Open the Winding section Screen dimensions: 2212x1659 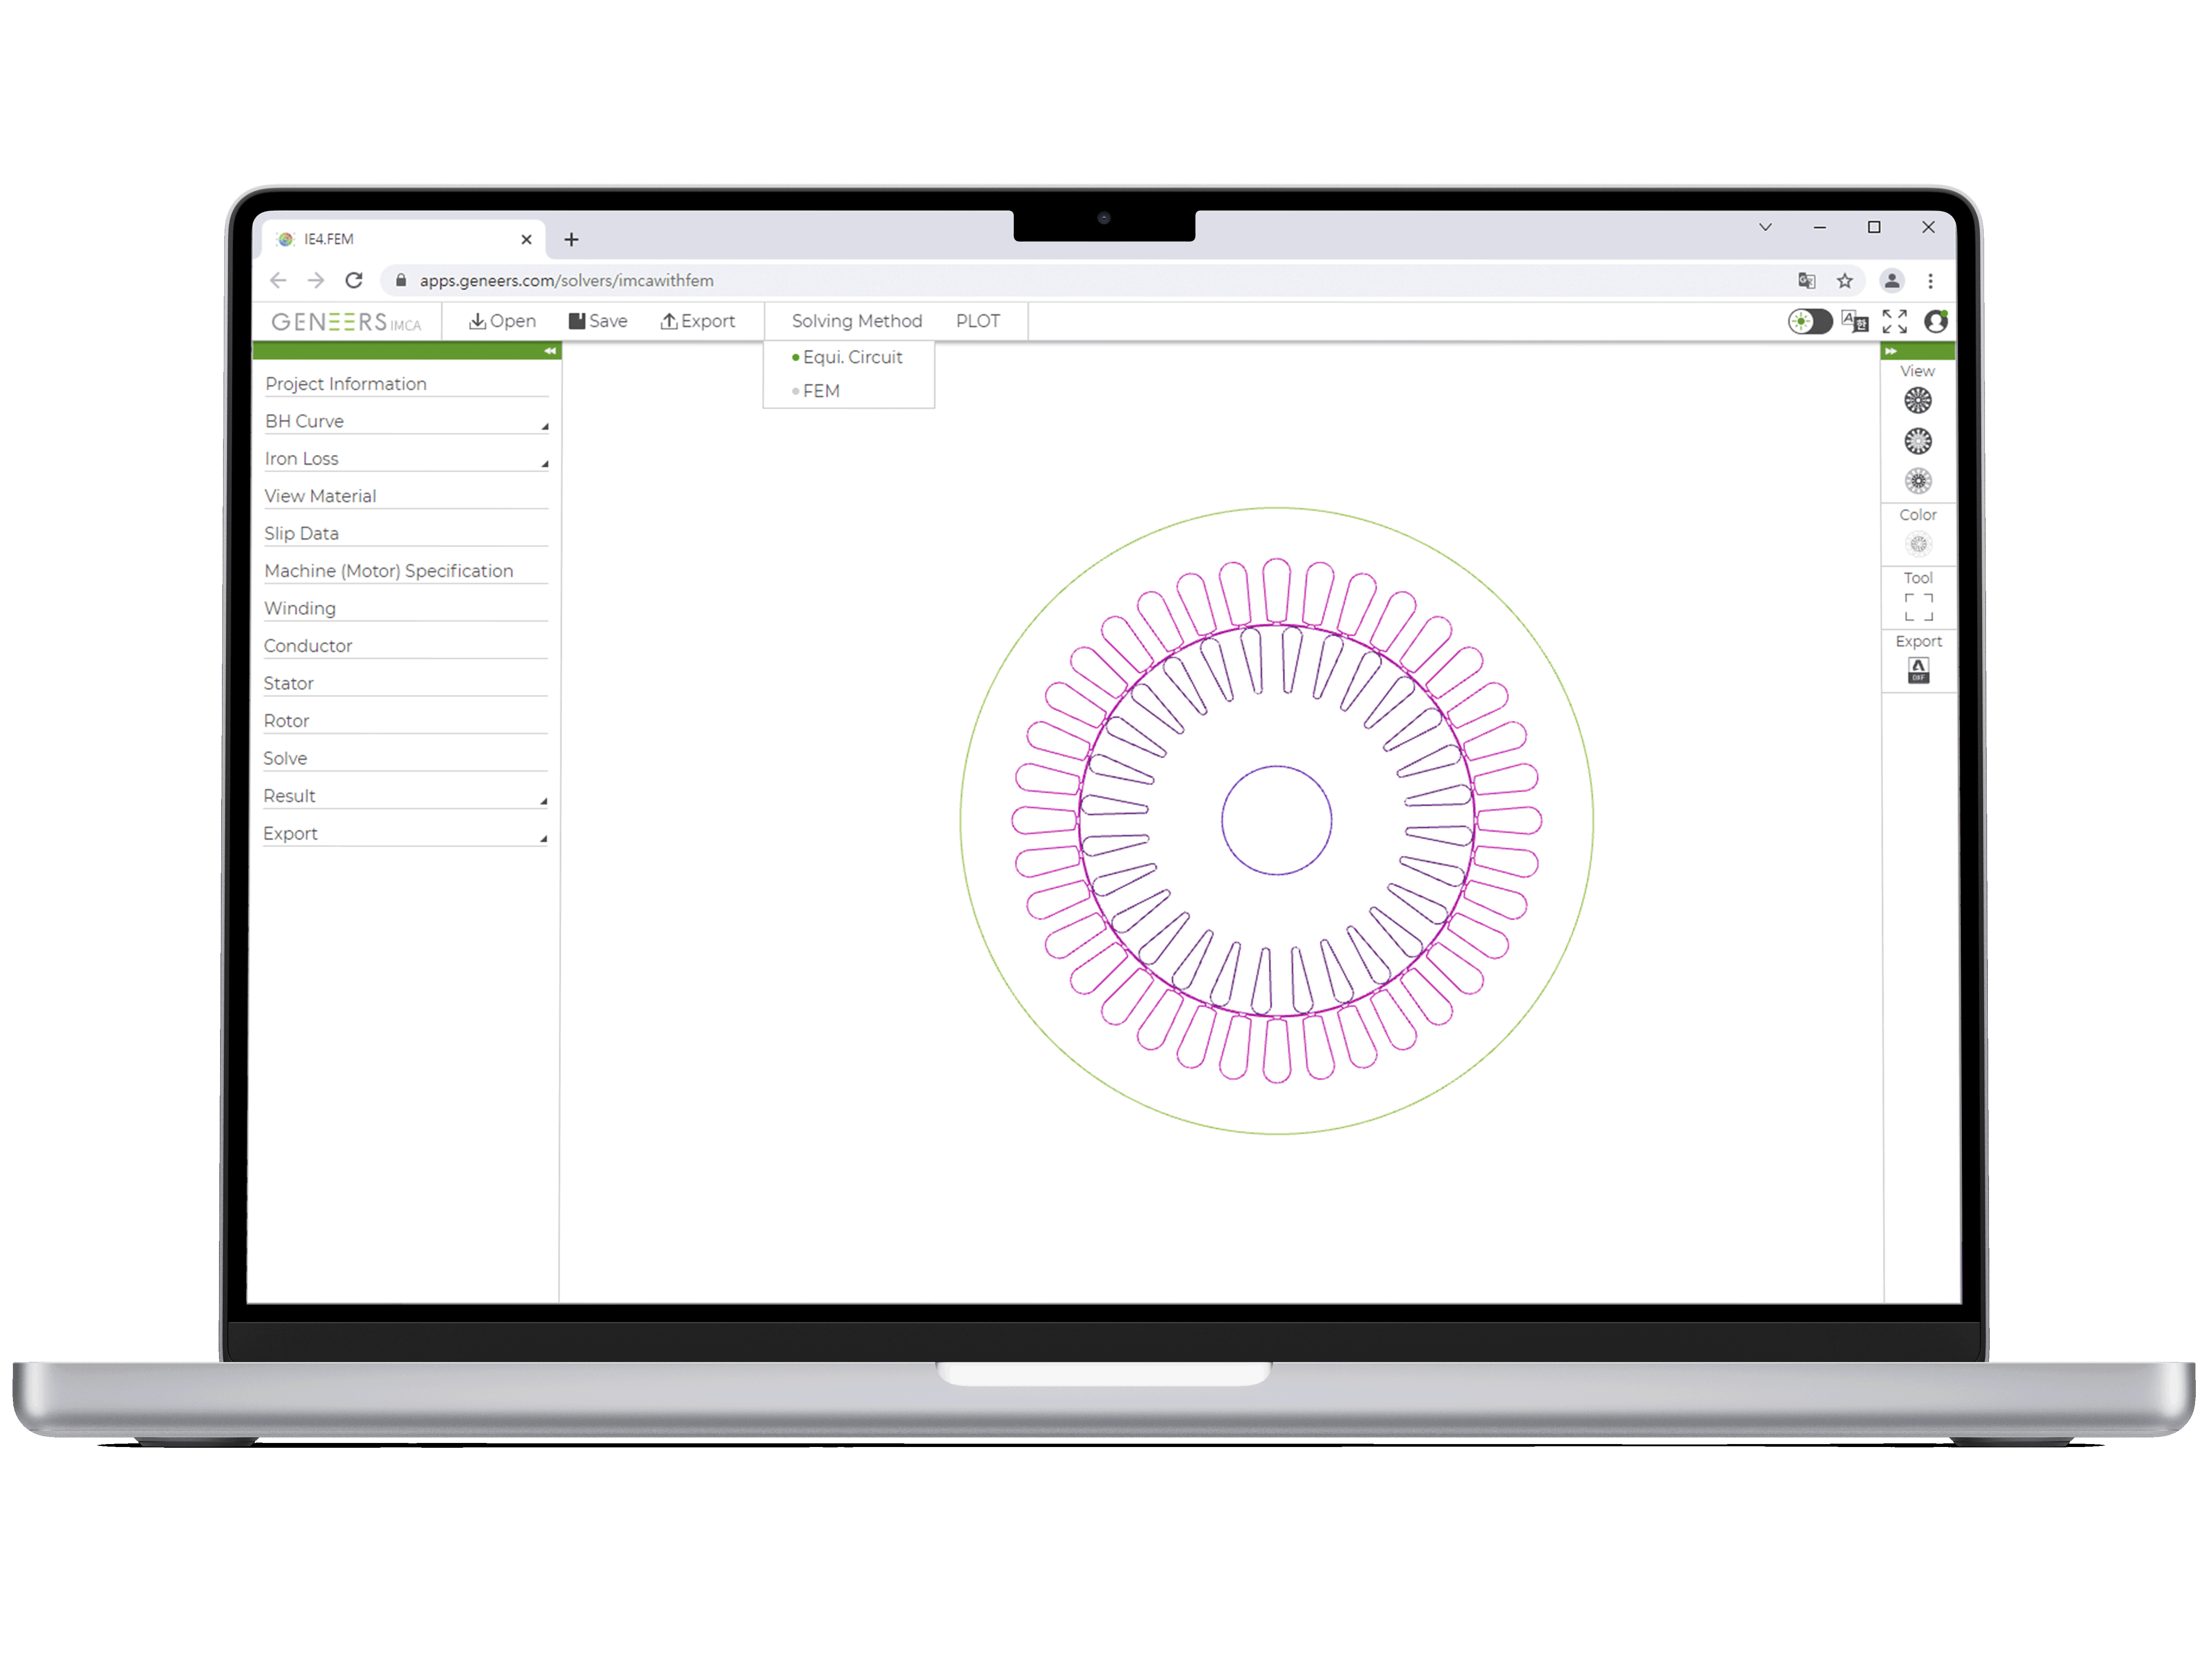[x=406, y=609]
